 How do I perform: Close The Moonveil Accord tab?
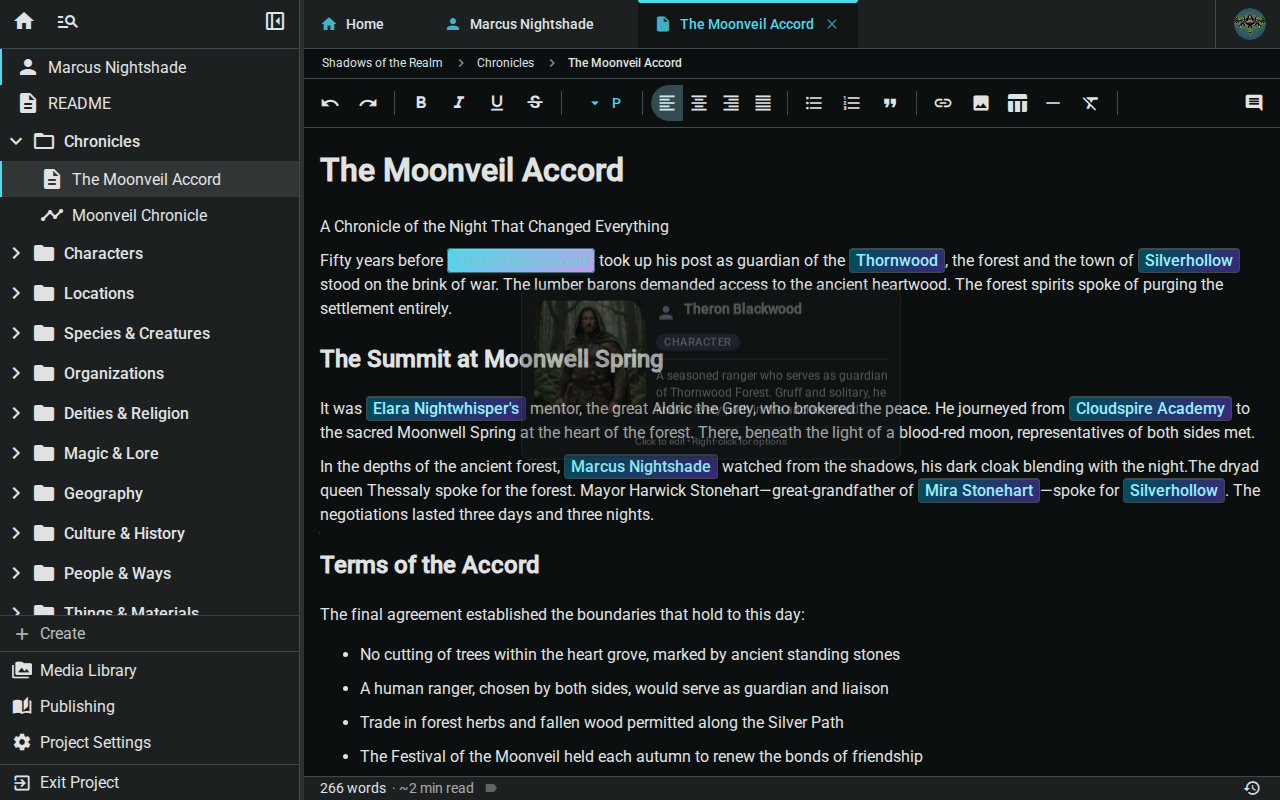(x=832, y=24)
